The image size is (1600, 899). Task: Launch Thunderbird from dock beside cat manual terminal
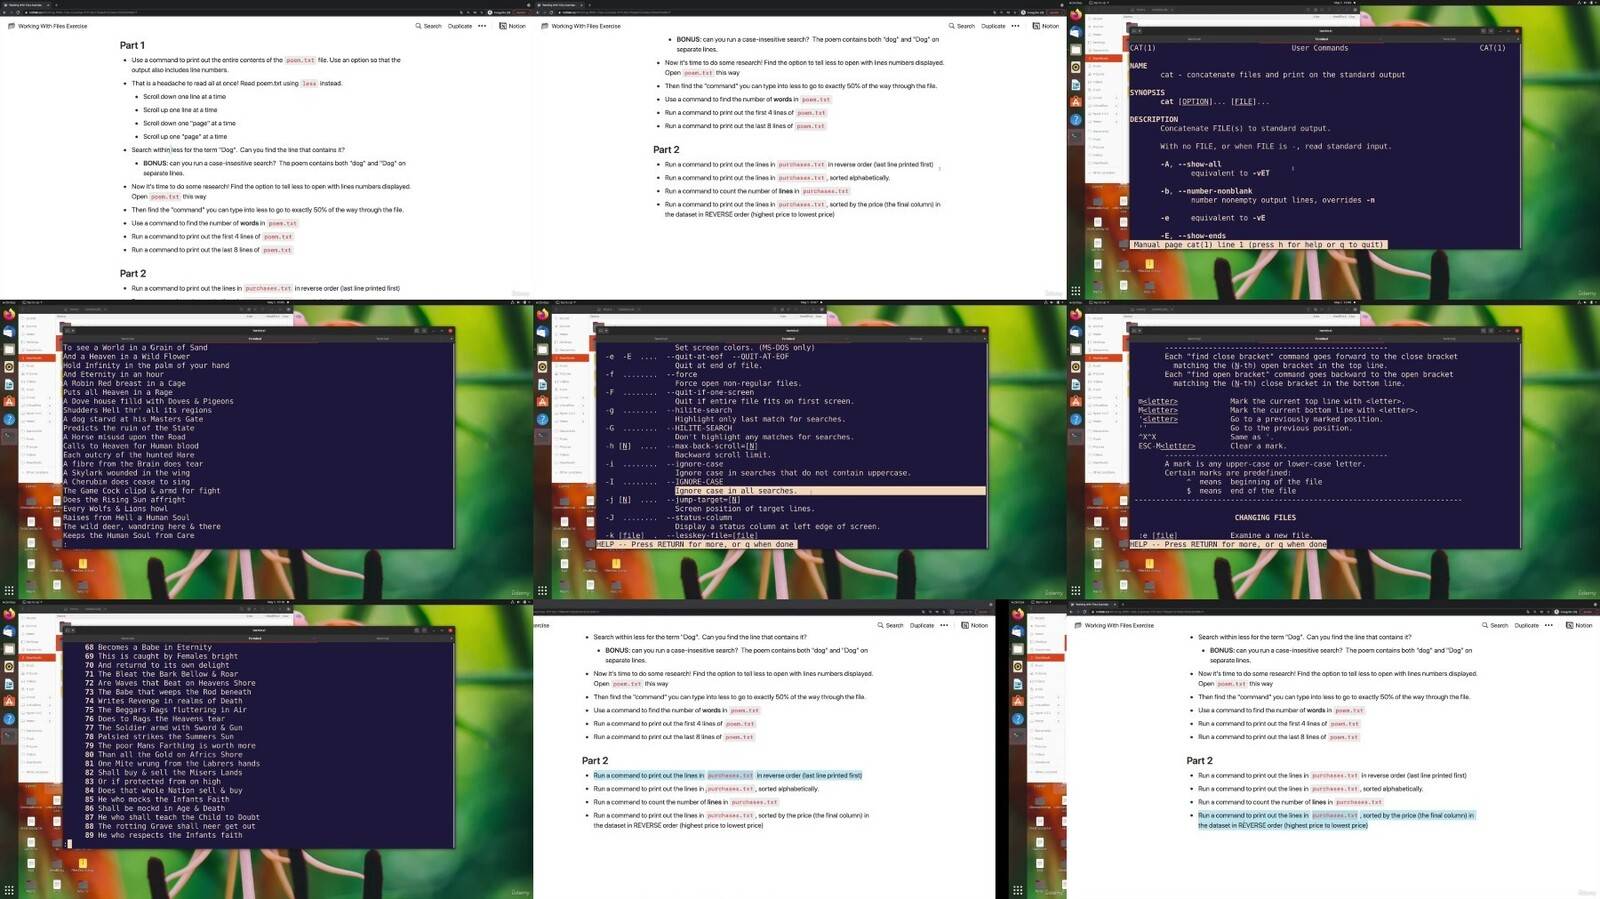(1076, 33)
